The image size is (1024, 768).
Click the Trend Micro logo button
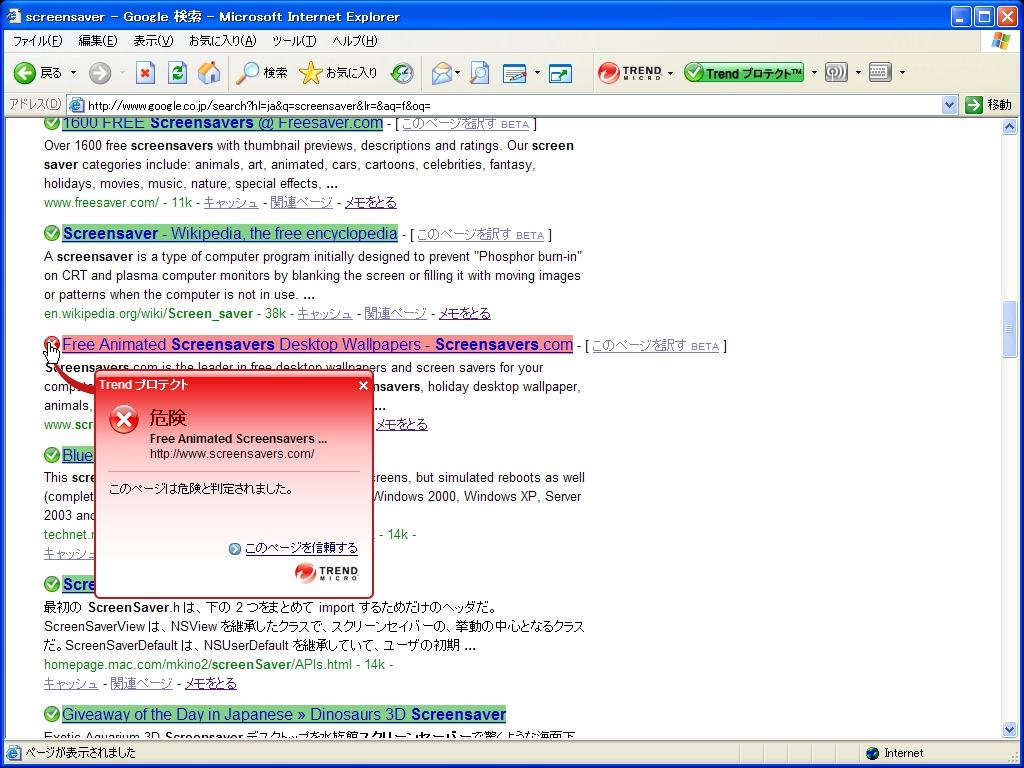pos(630,72)
